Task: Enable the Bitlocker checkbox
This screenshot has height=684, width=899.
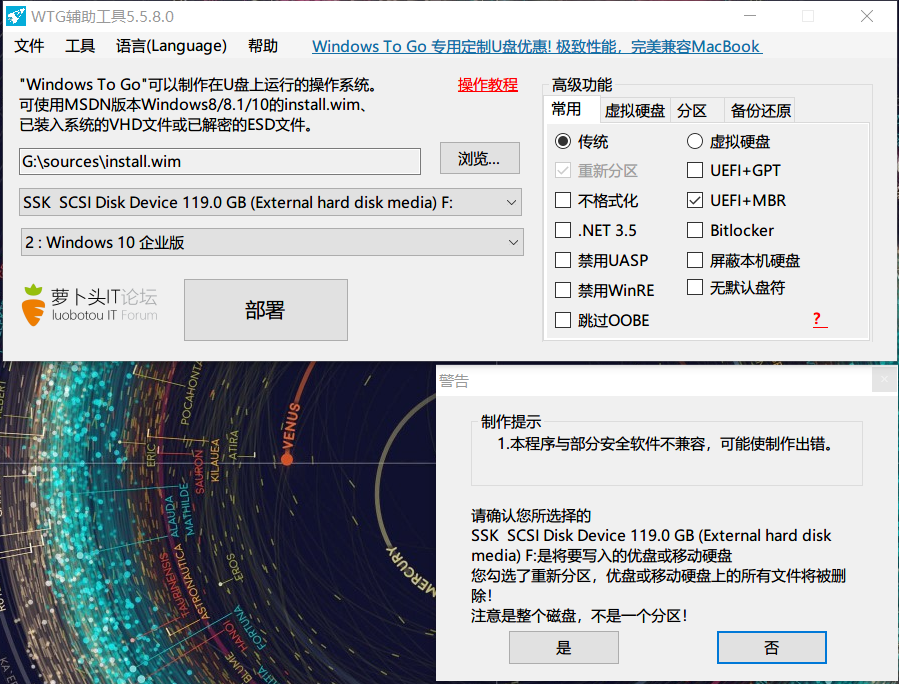Action: coord(695,230)
